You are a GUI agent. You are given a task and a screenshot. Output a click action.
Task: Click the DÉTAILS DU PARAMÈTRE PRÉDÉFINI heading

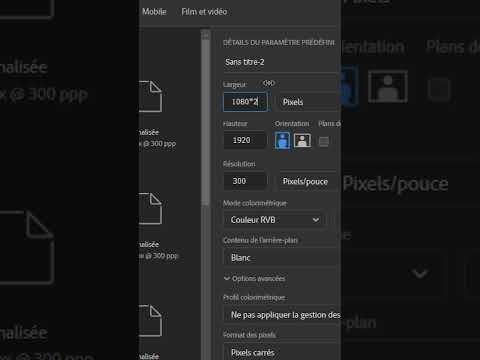pyautogui.click(x=279, y=43)
